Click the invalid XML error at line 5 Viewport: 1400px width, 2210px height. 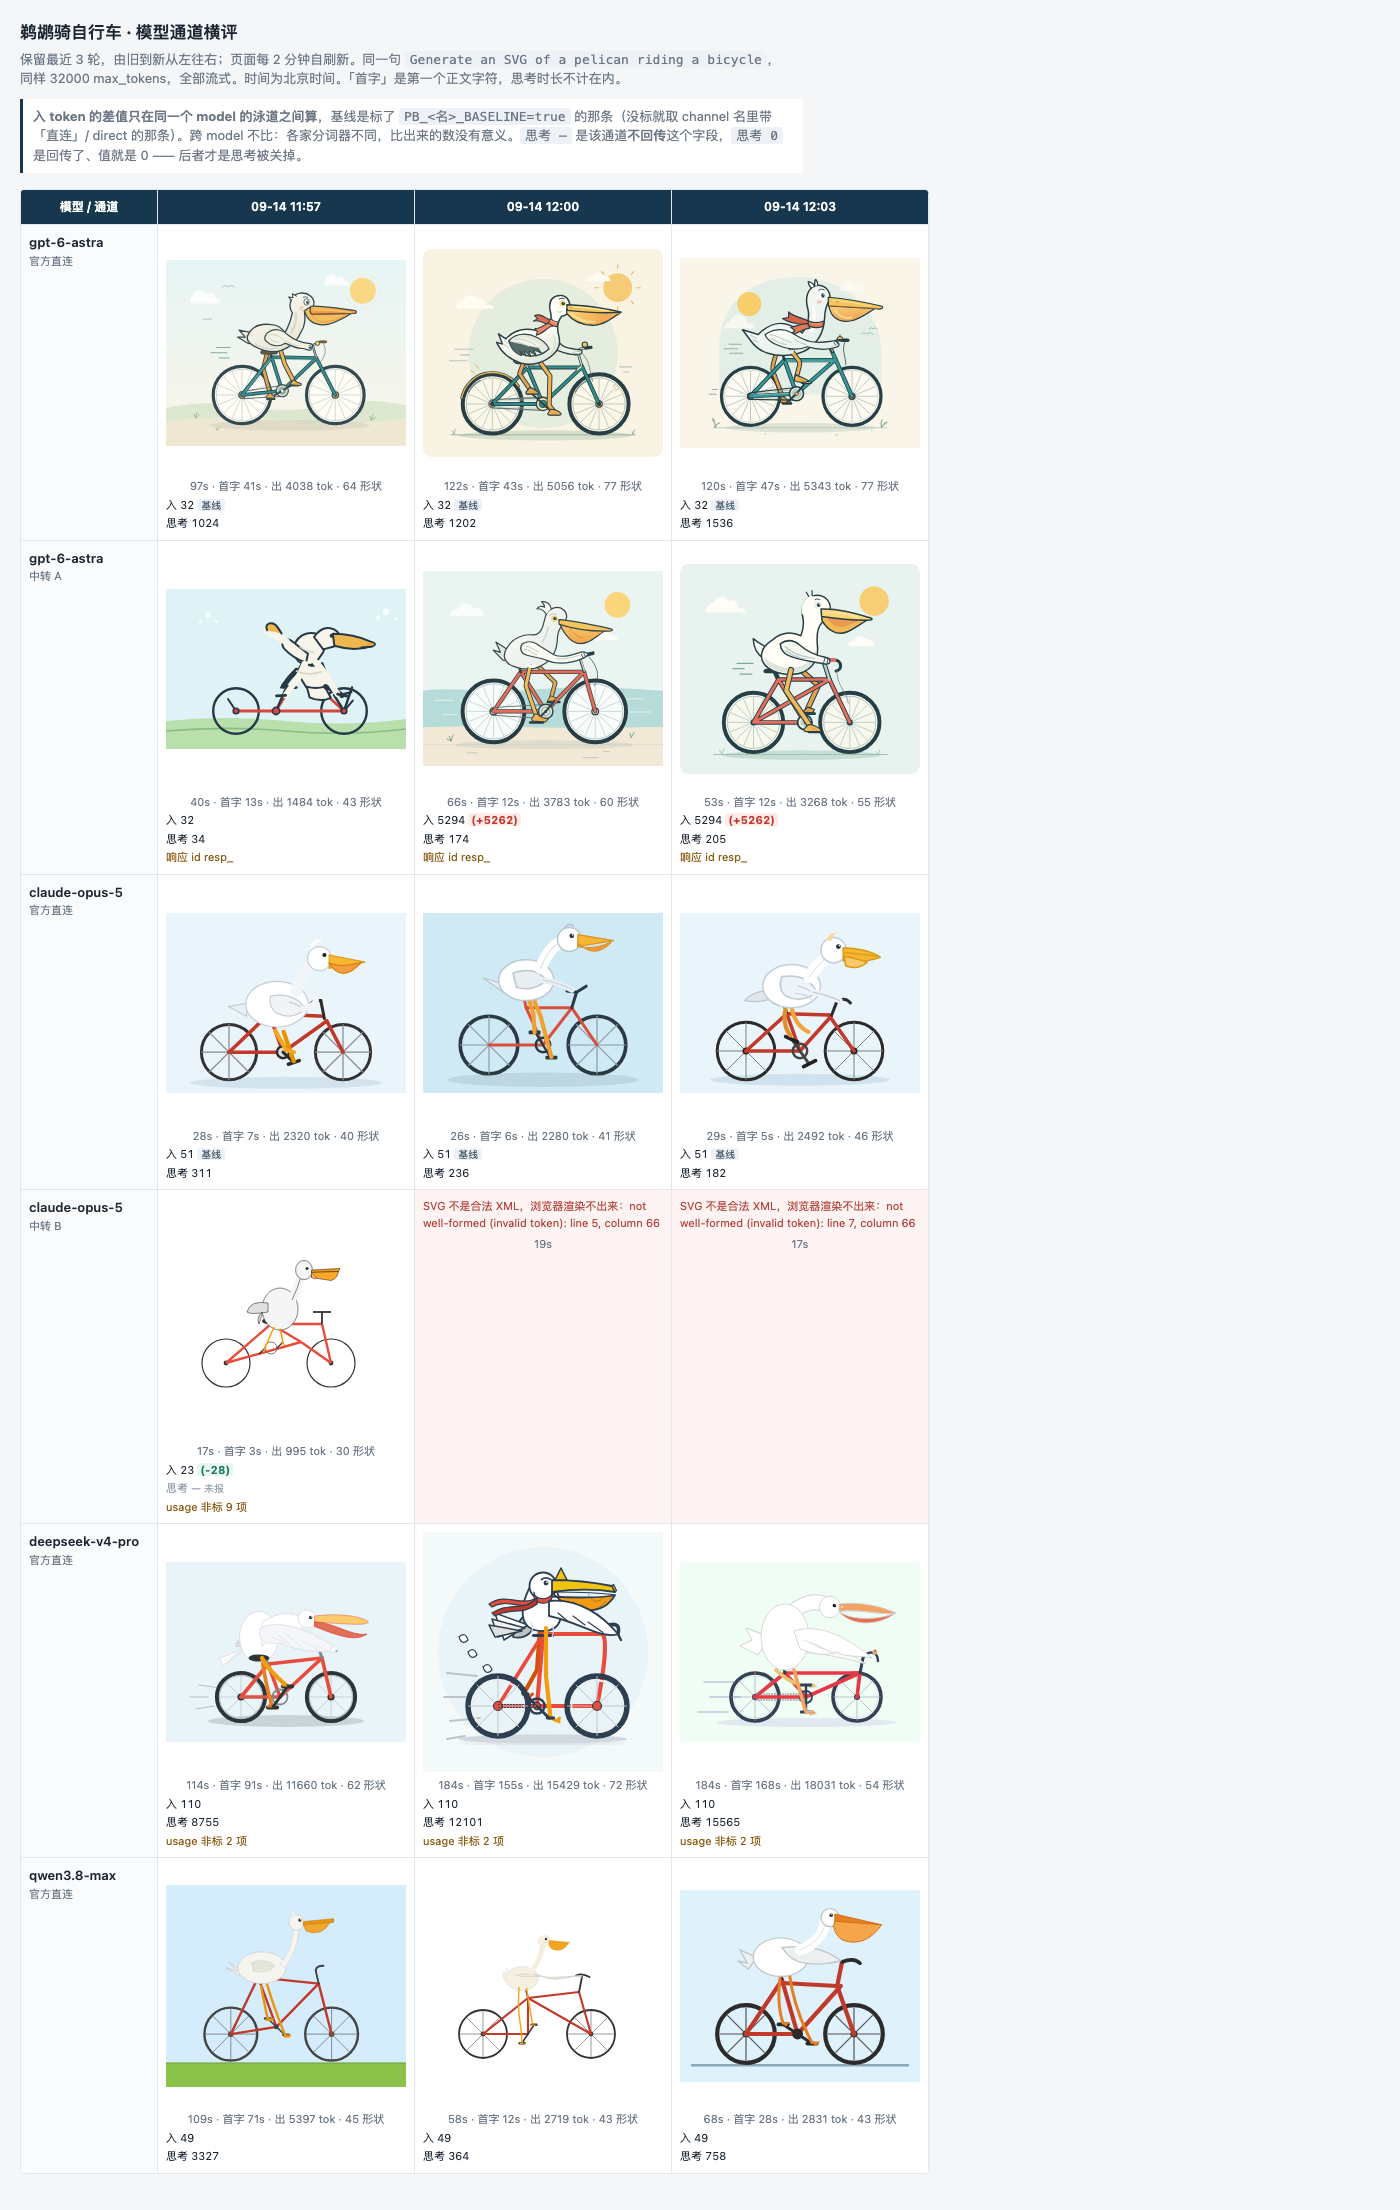(x=541, y=1214)
